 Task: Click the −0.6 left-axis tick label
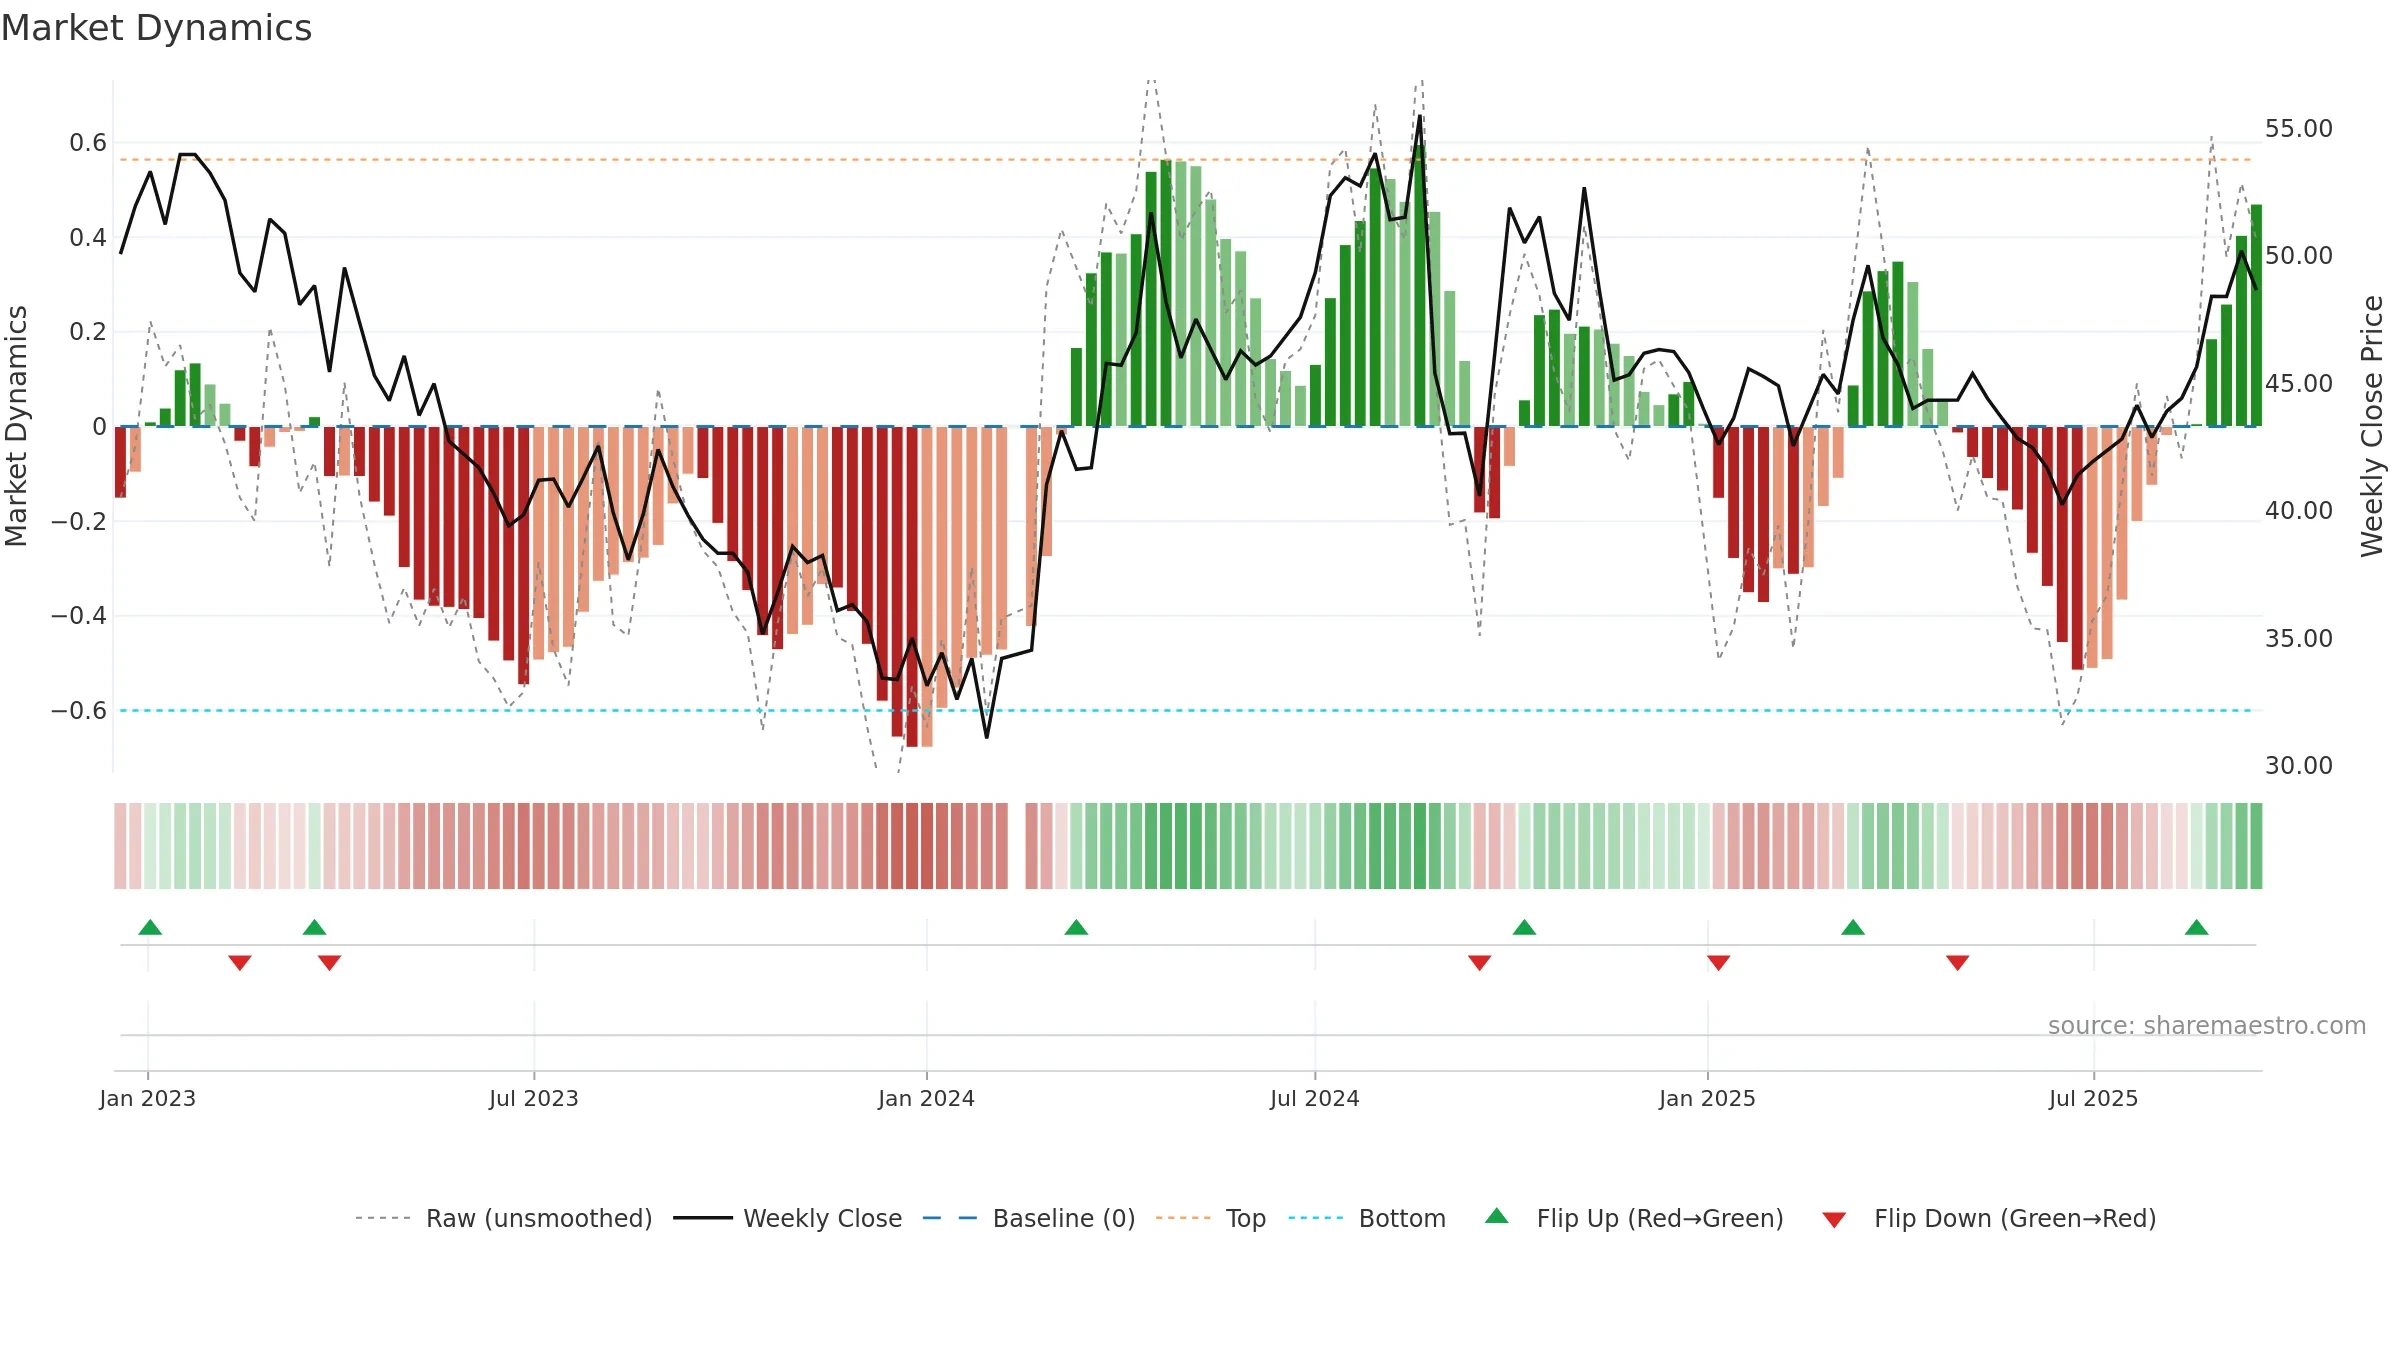[x=79, y=711]
